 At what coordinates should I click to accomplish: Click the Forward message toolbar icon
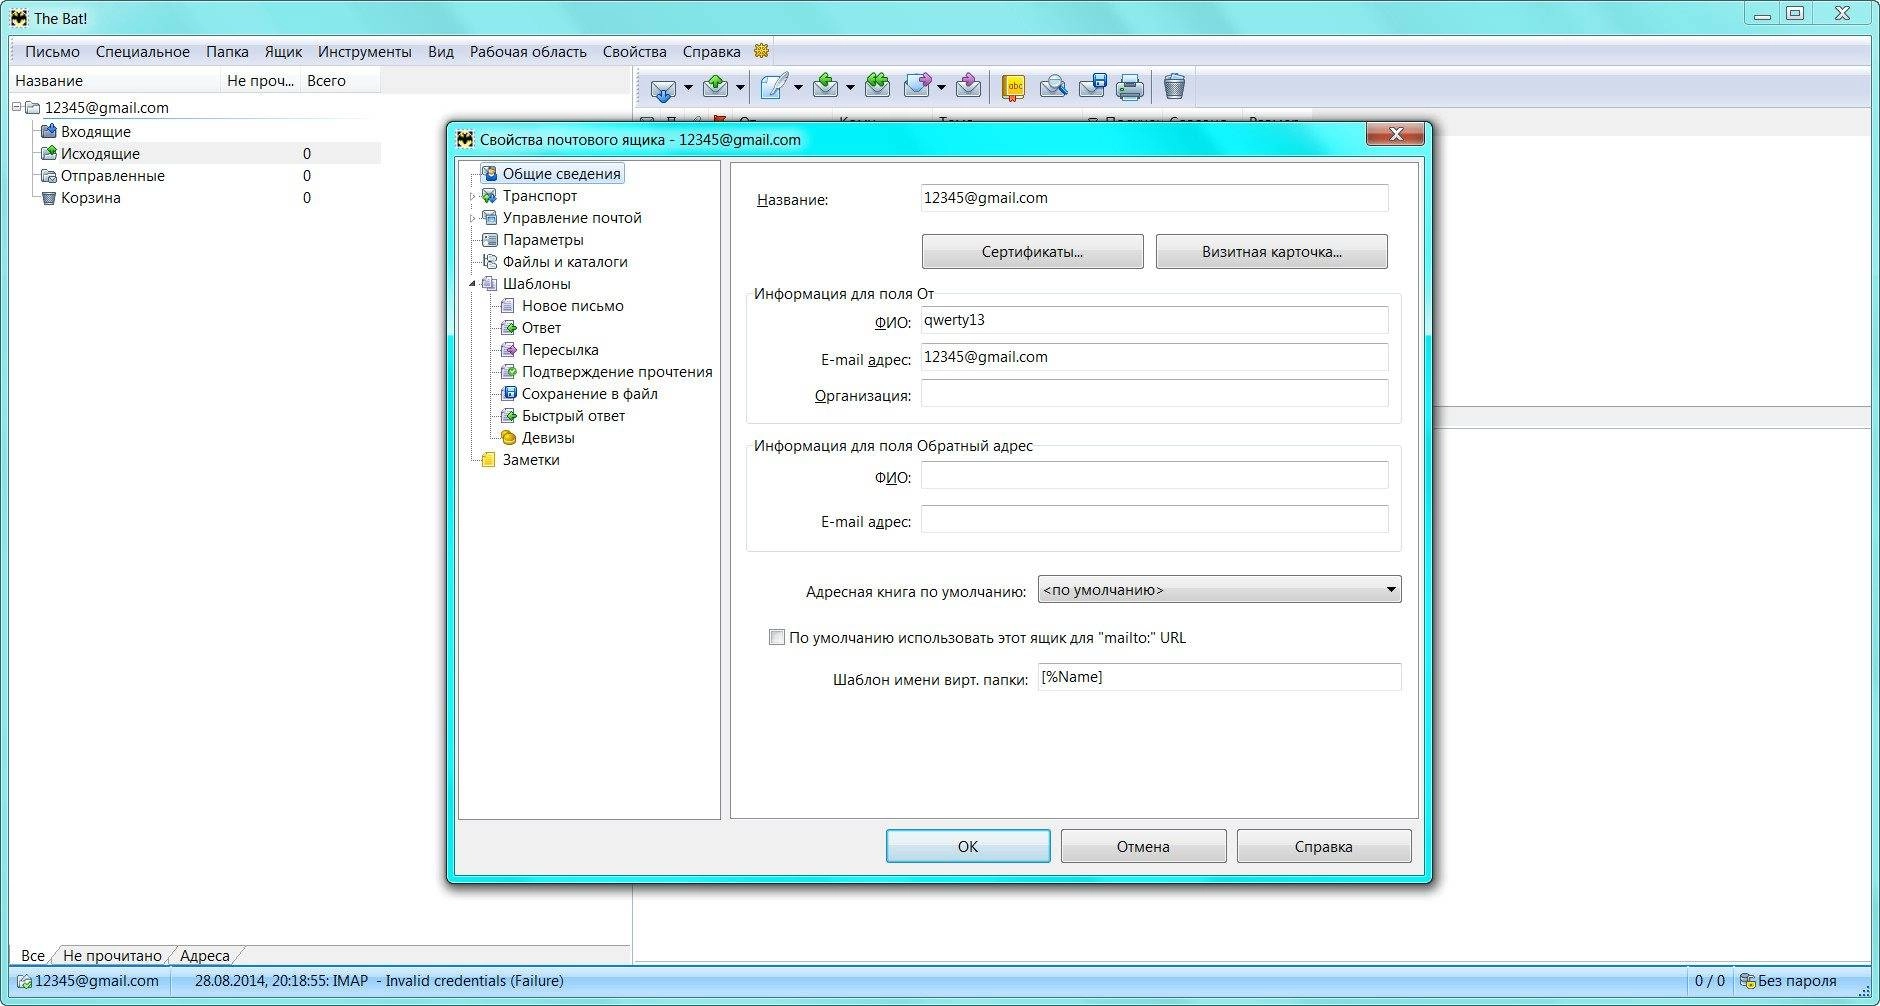click(917, 87)
